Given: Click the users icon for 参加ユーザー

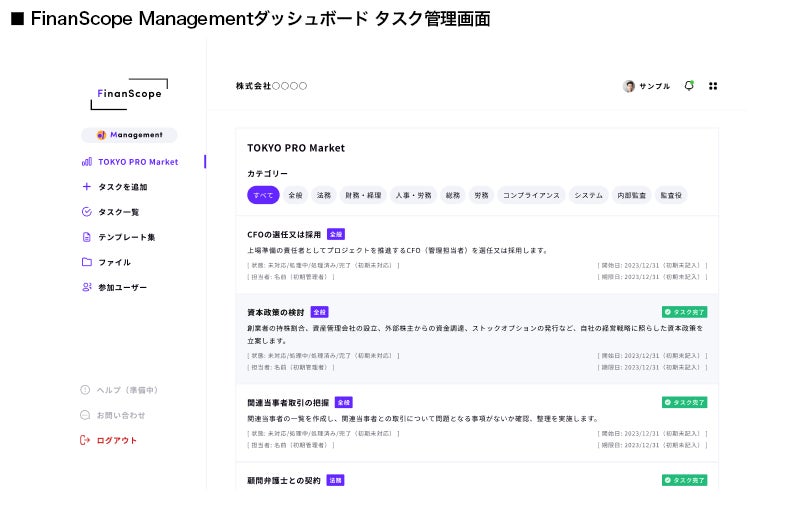Looking at the screenshot, I should [87, 287].
